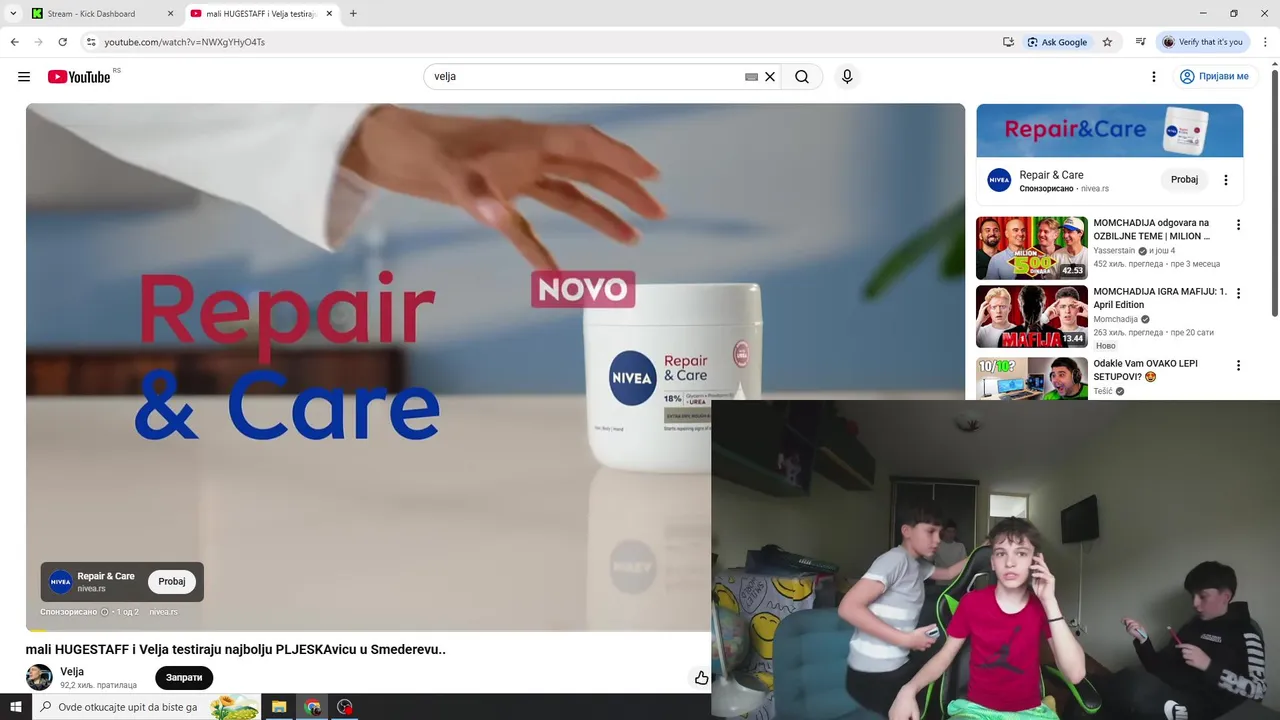Screen dimensions: 1280x720
Task: Open the tab search dropdown arrow
Action: pyautogui.click(x=13, y=13)
